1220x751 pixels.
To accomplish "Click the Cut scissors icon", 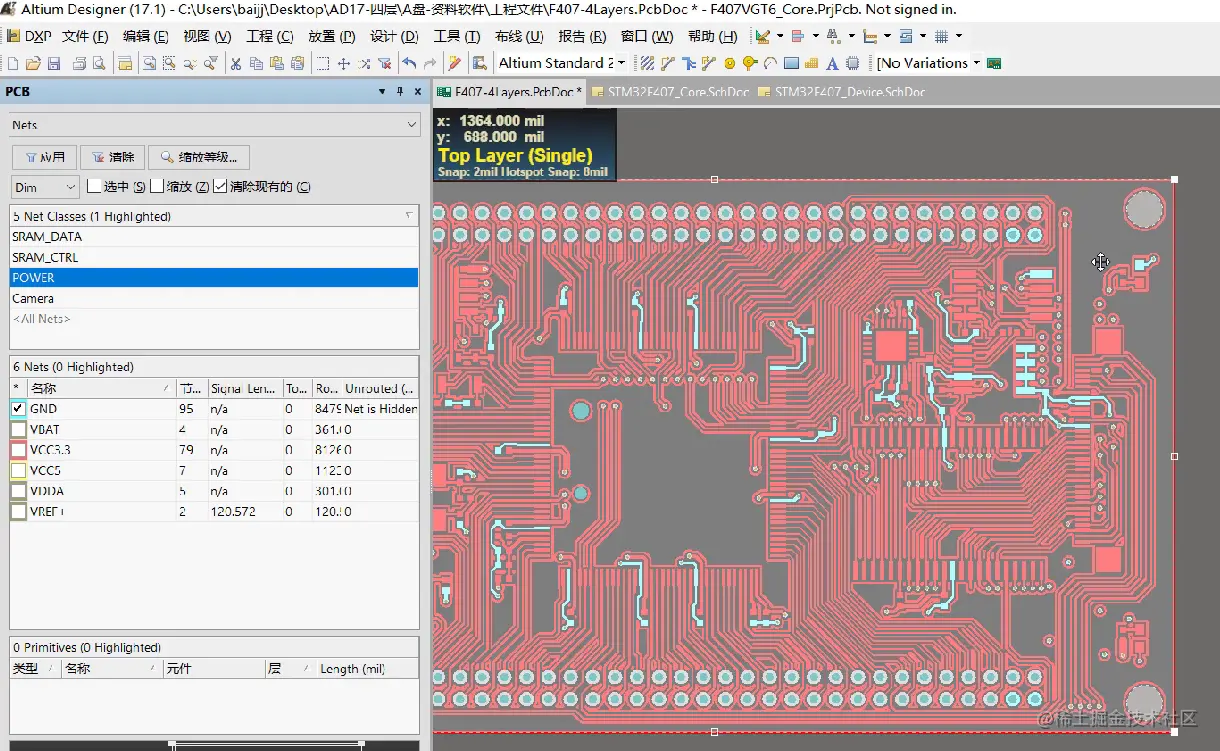I will coord(235,63).
